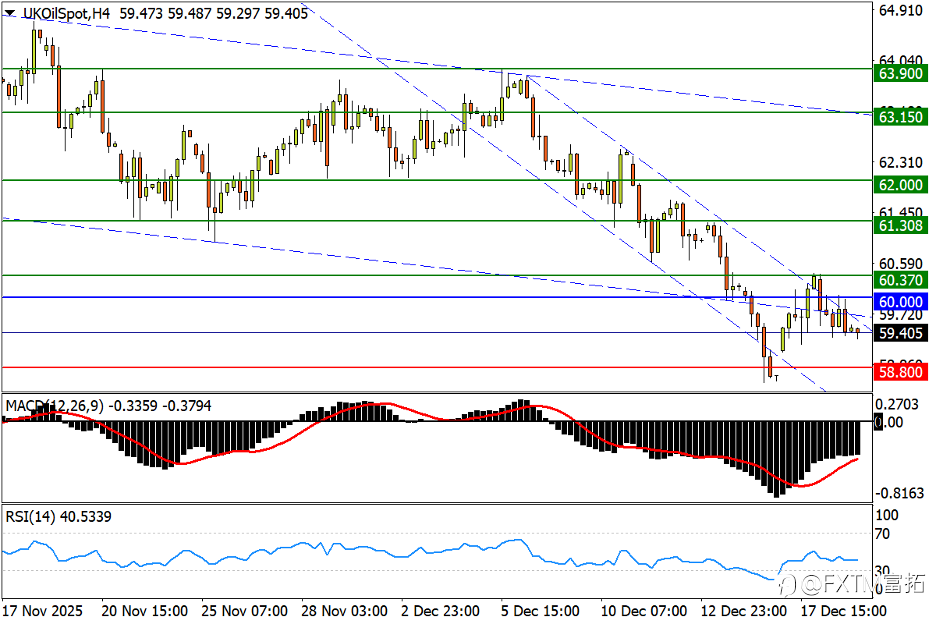
Task: Click the 25 Nov 07:00 time label
Action: [244, 611]
